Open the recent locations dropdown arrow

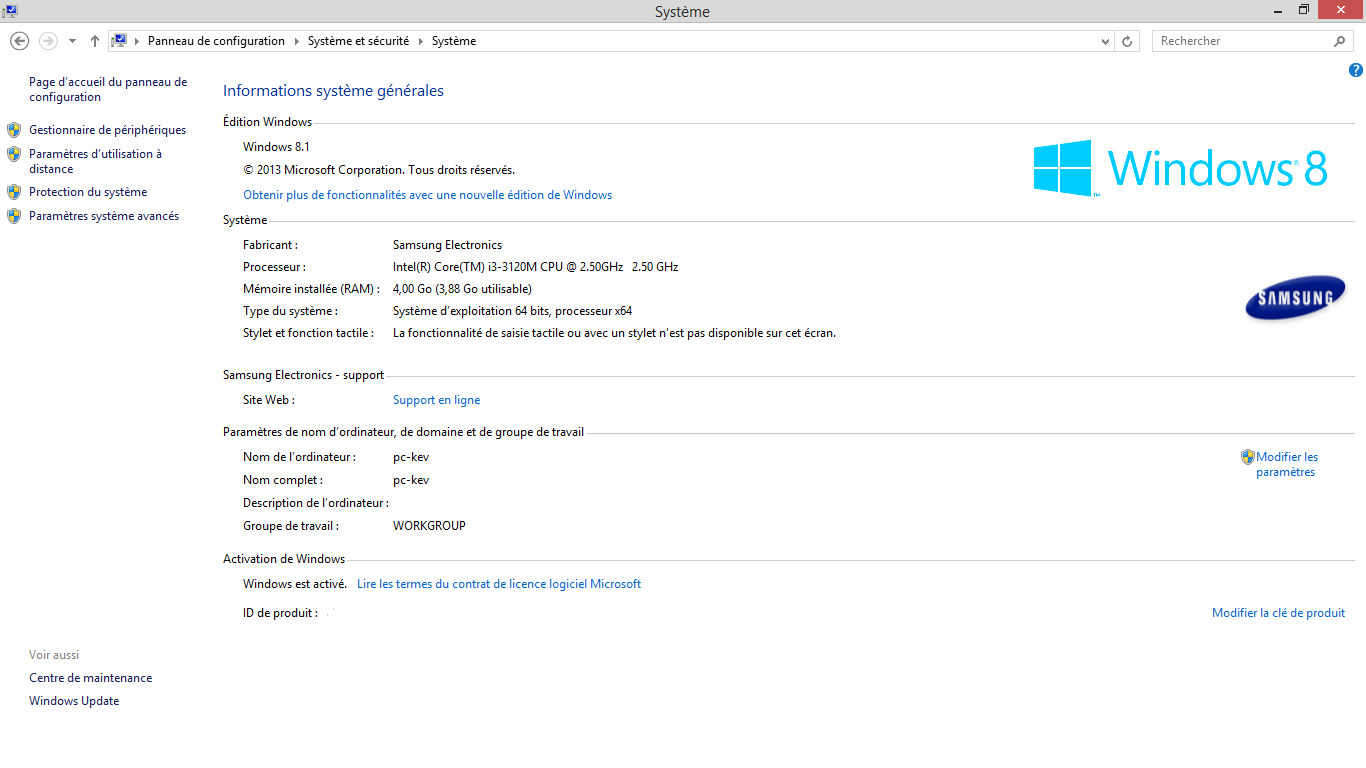[72, 41]
